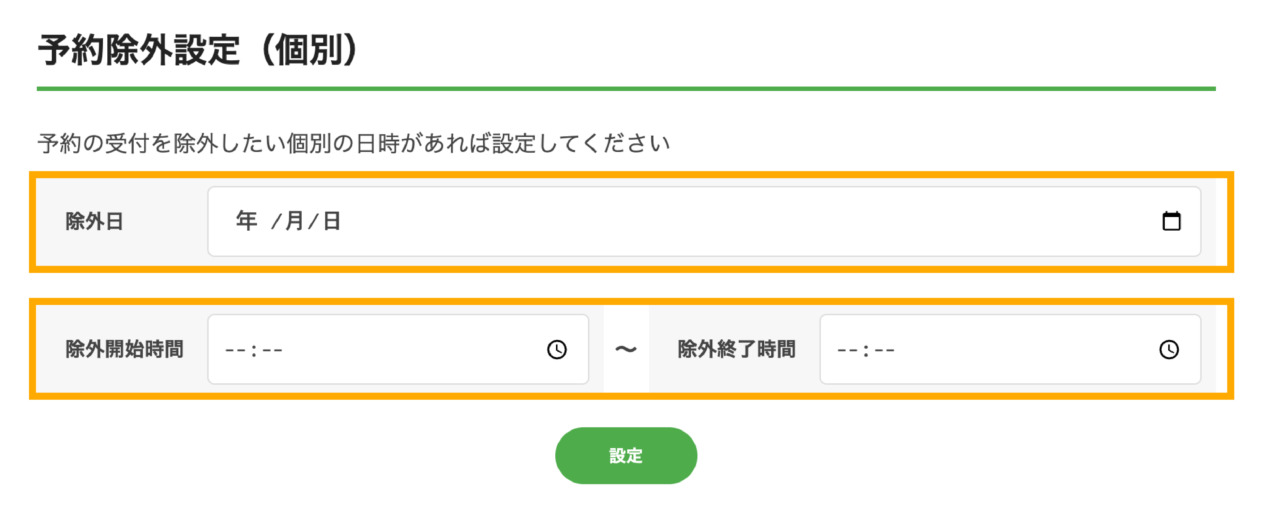The image size is (1264, 507).
Task: Select the 年 segment of the date field
Action: click(x=247, y=221)
